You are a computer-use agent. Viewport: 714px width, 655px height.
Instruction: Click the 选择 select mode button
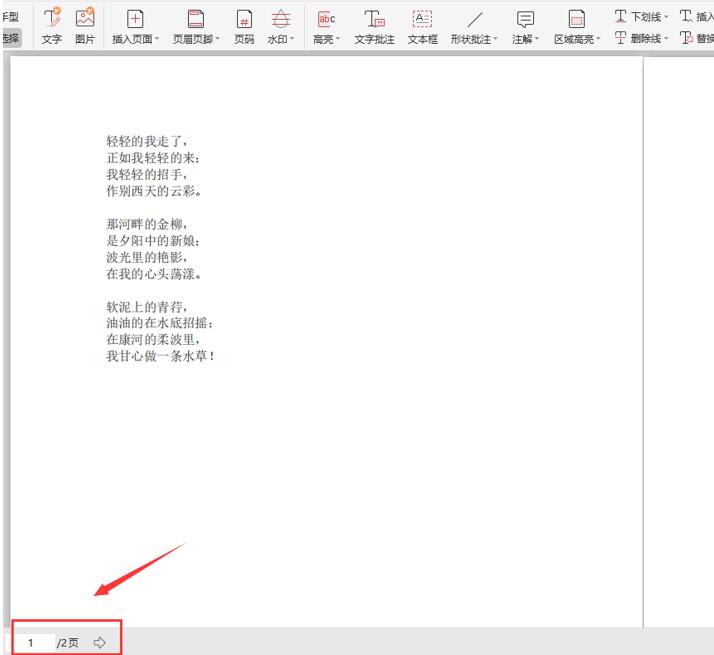pyautogui.click(x=11, y=38)
